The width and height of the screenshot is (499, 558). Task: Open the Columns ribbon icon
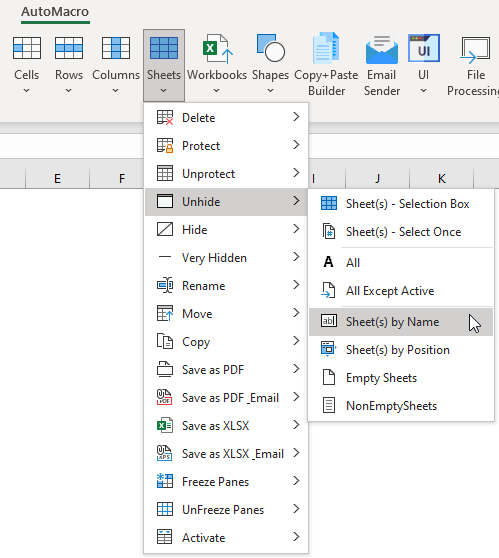click(116, 48)
